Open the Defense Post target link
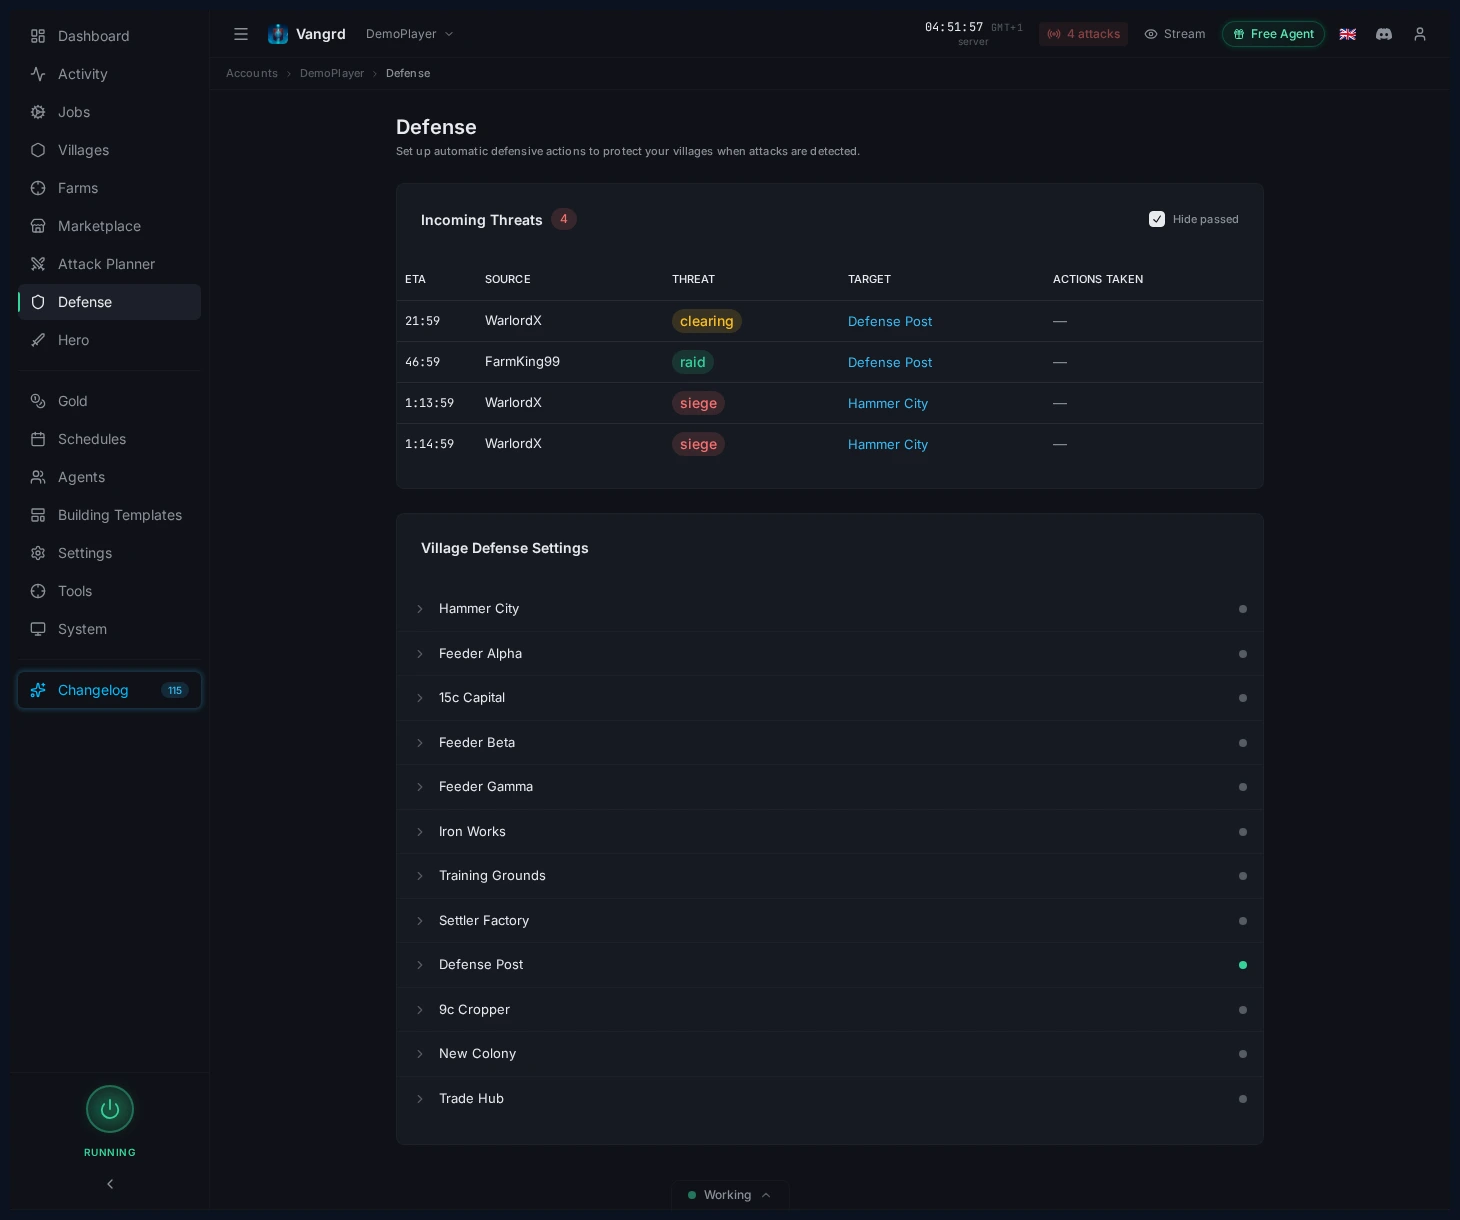This screenshot has width=1460, height=1220. tap(890, 321)
